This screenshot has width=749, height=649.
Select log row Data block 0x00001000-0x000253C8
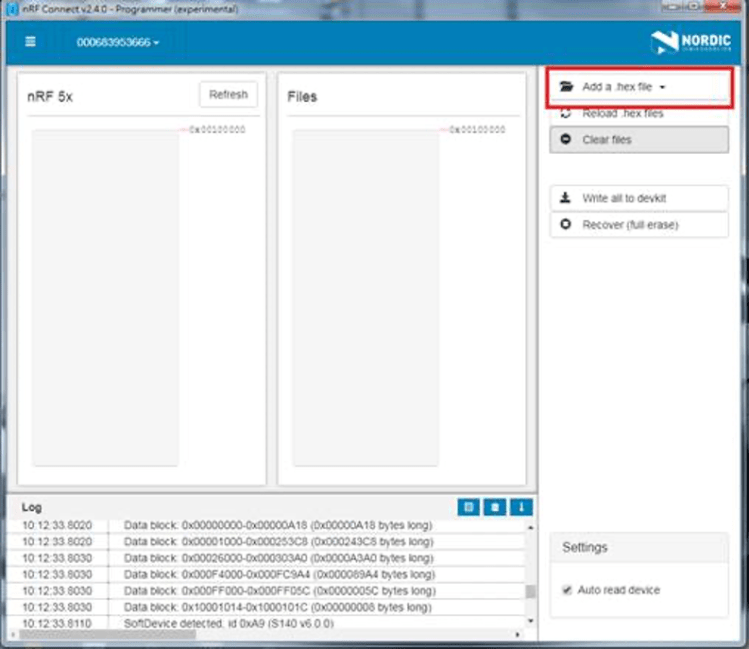[x=266, y=542]
